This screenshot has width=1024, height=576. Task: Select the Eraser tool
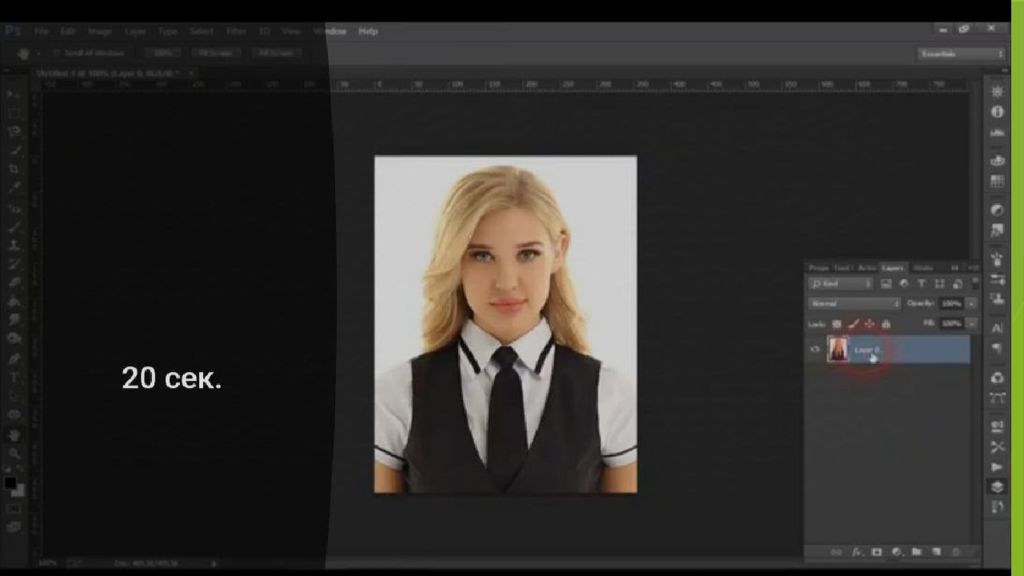[14, 283]
